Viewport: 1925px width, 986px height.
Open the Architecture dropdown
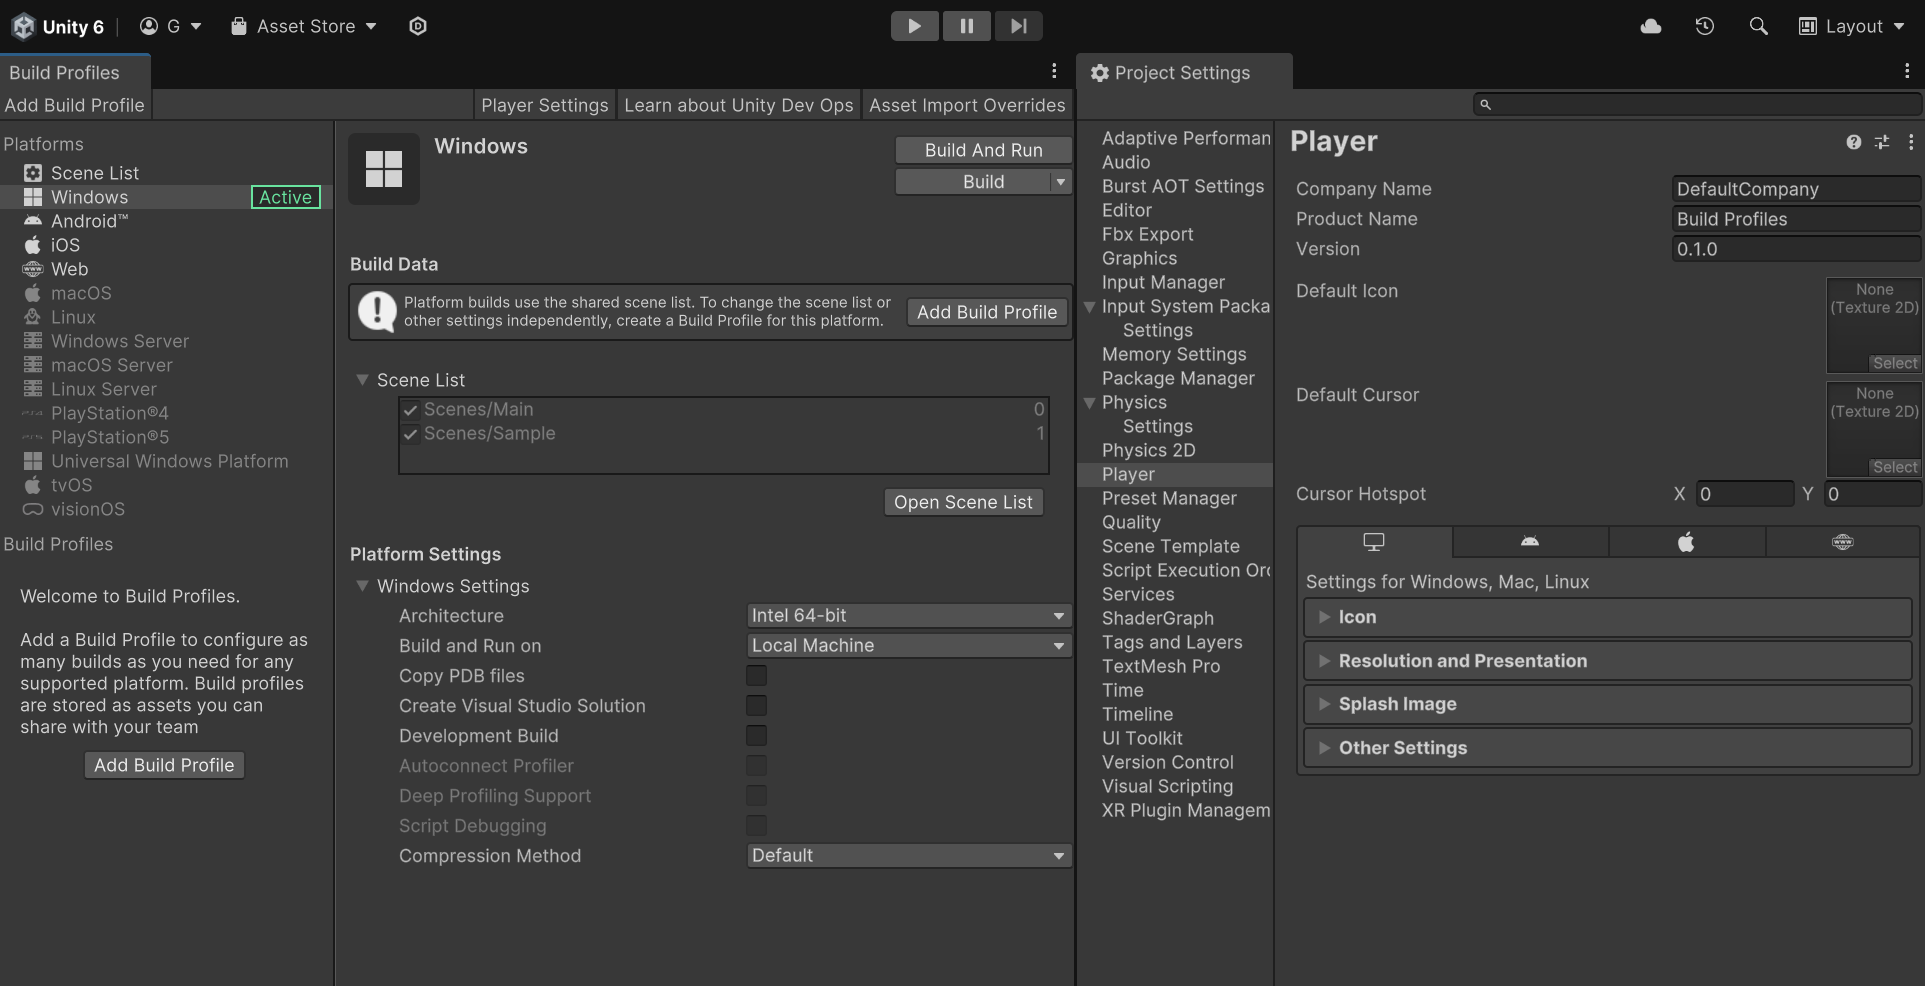coord(909,616)
